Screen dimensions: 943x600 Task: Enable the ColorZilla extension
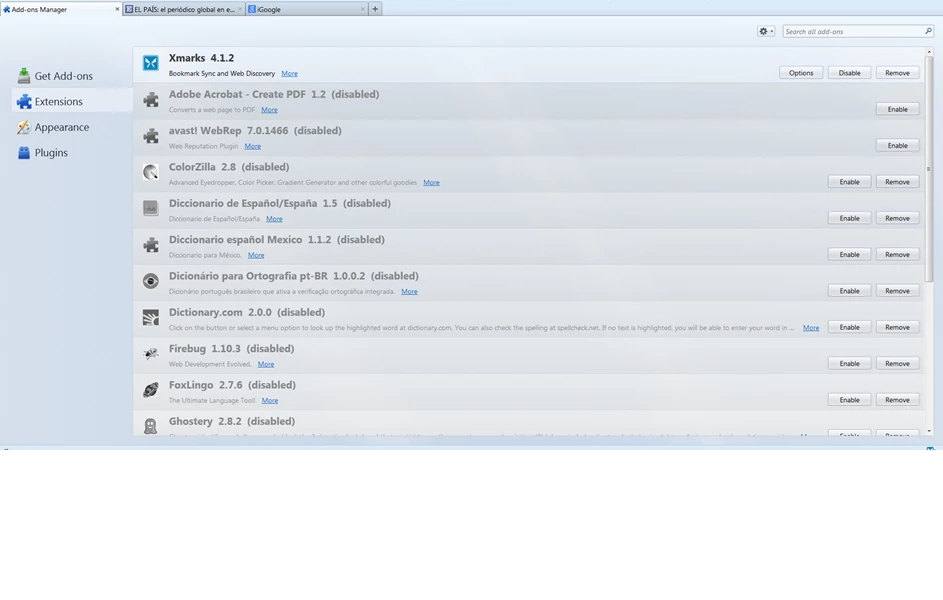849,182
